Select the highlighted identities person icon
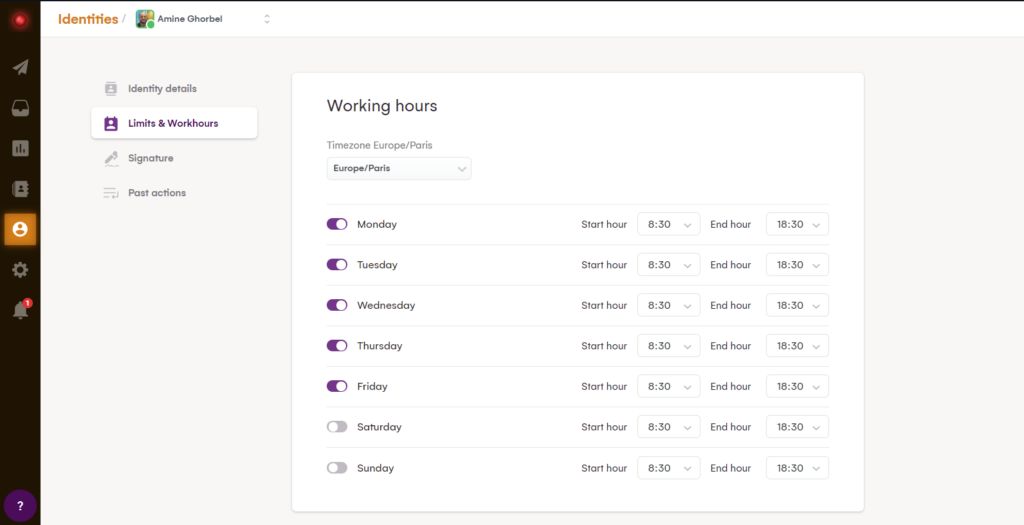1024x525 pixels. [20, 229]
